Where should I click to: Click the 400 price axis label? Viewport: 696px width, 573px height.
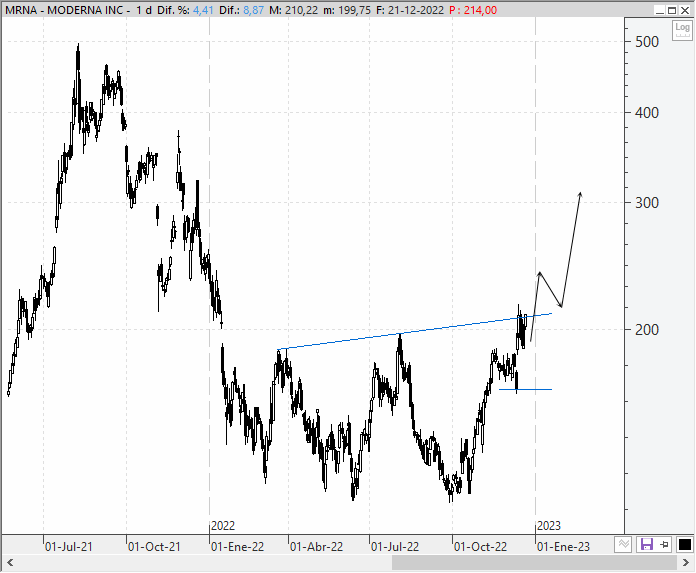(647, 113)
